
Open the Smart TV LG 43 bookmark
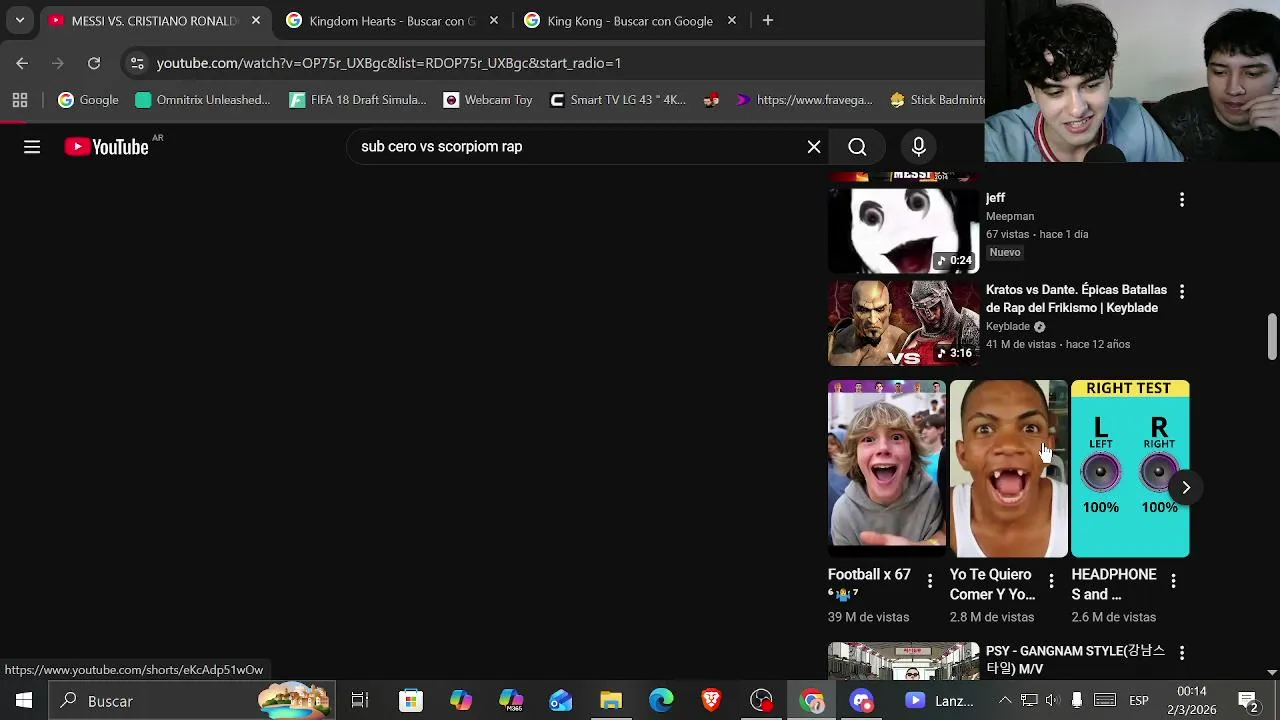pyautogui.click(x=618, y=100)
